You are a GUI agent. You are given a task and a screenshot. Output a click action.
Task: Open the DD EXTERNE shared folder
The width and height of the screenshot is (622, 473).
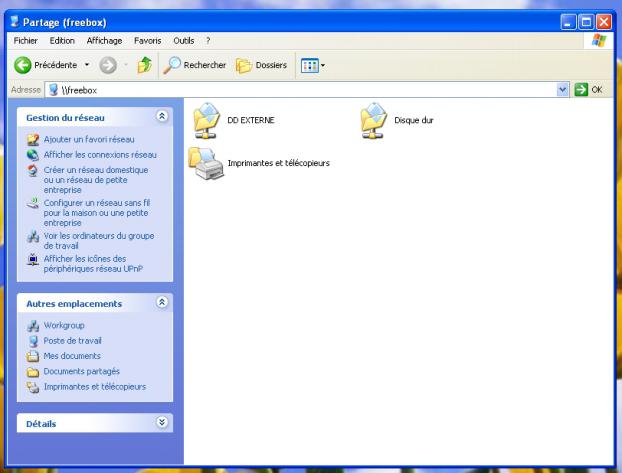pyautogui.click(x=206, y=119)
